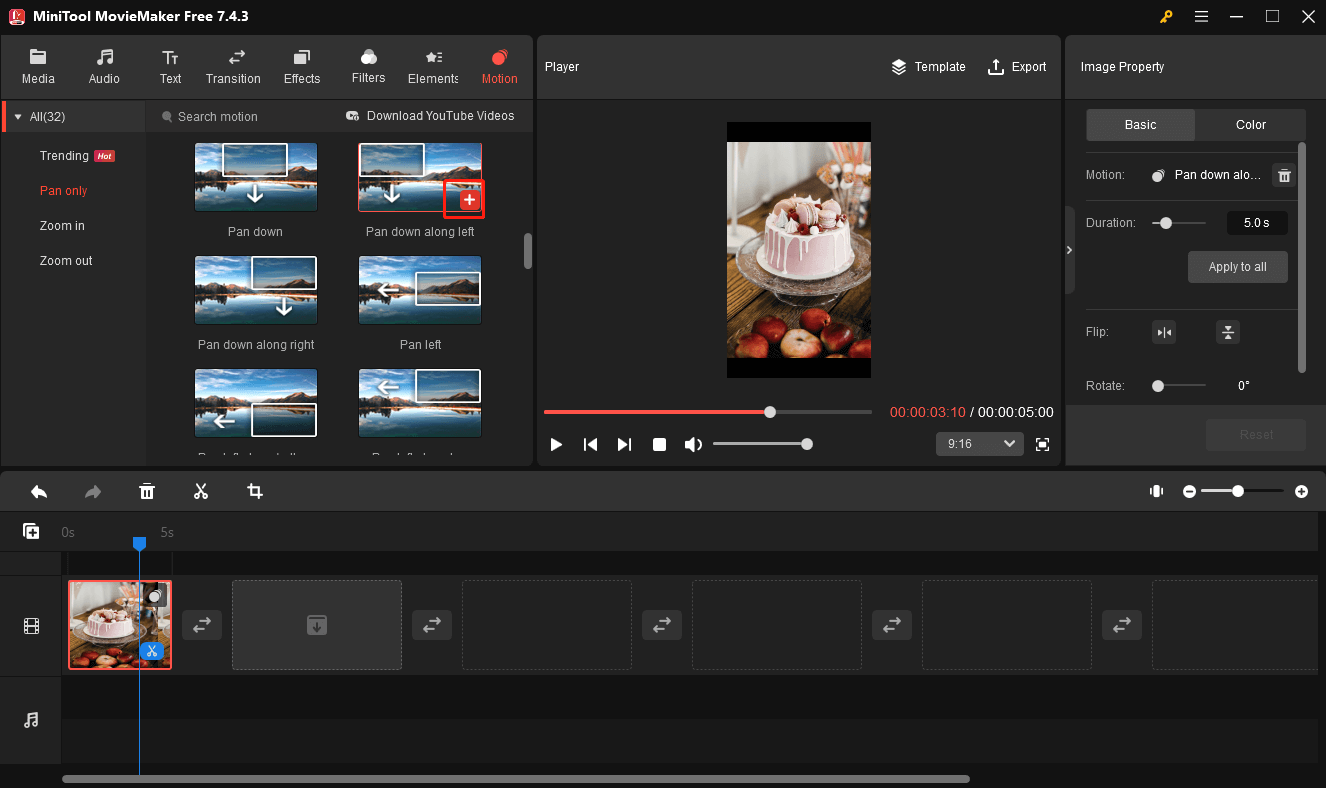Click the video track icon
This screenshot has width=1326, height=788.
pos(32,626)
